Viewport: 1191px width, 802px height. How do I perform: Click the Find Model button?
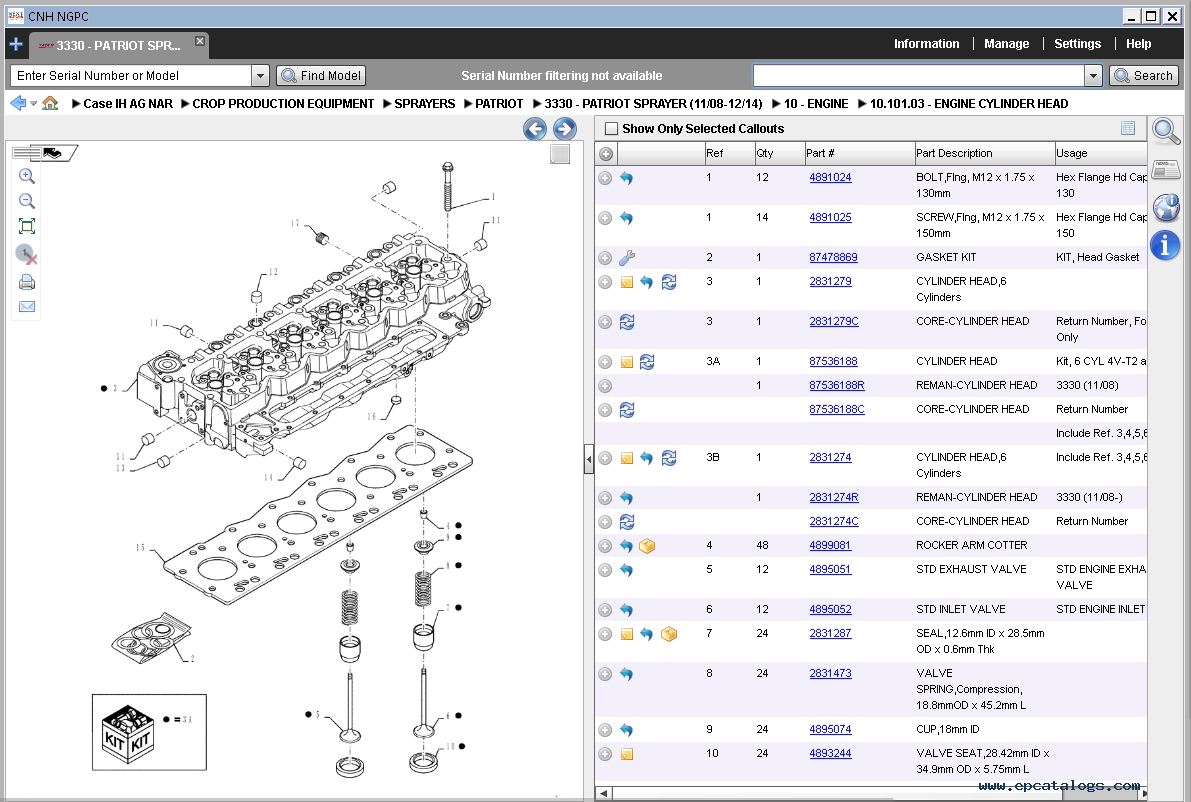pyautogui.click(x=321, y=75)
